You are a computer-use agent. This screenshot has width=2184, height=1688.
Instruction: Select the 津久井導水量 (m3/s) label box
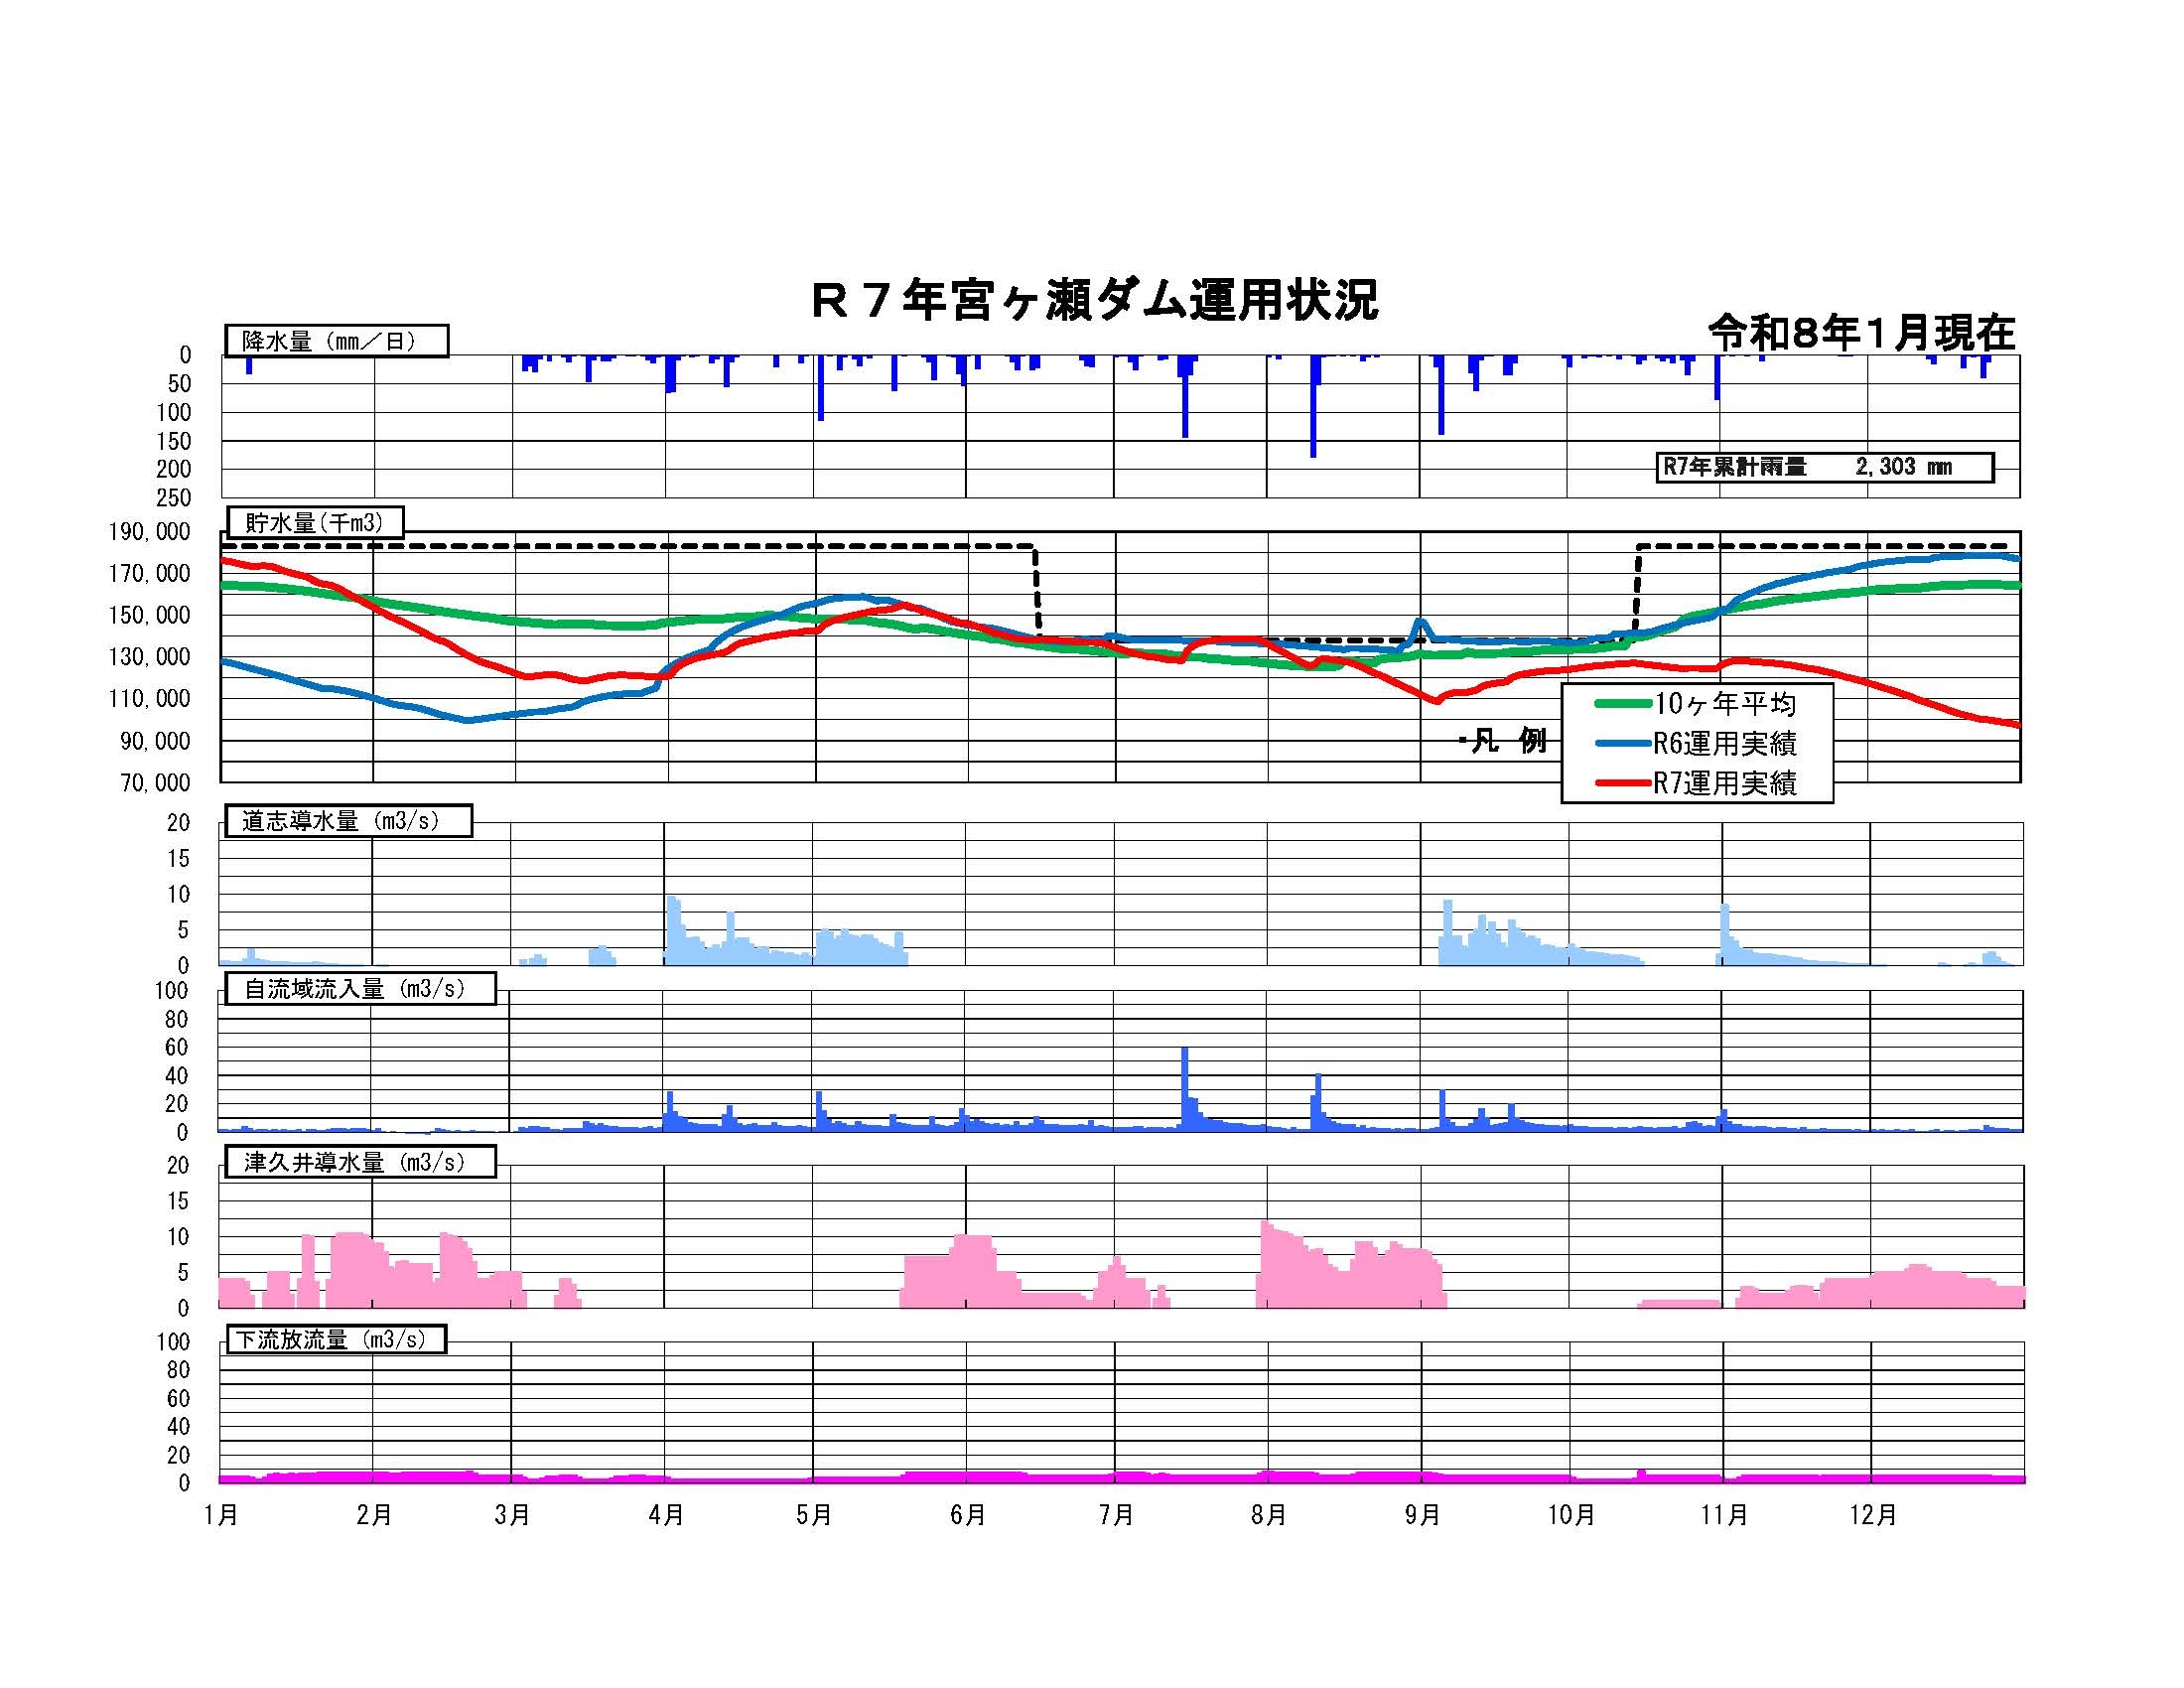click(359, 1163)
